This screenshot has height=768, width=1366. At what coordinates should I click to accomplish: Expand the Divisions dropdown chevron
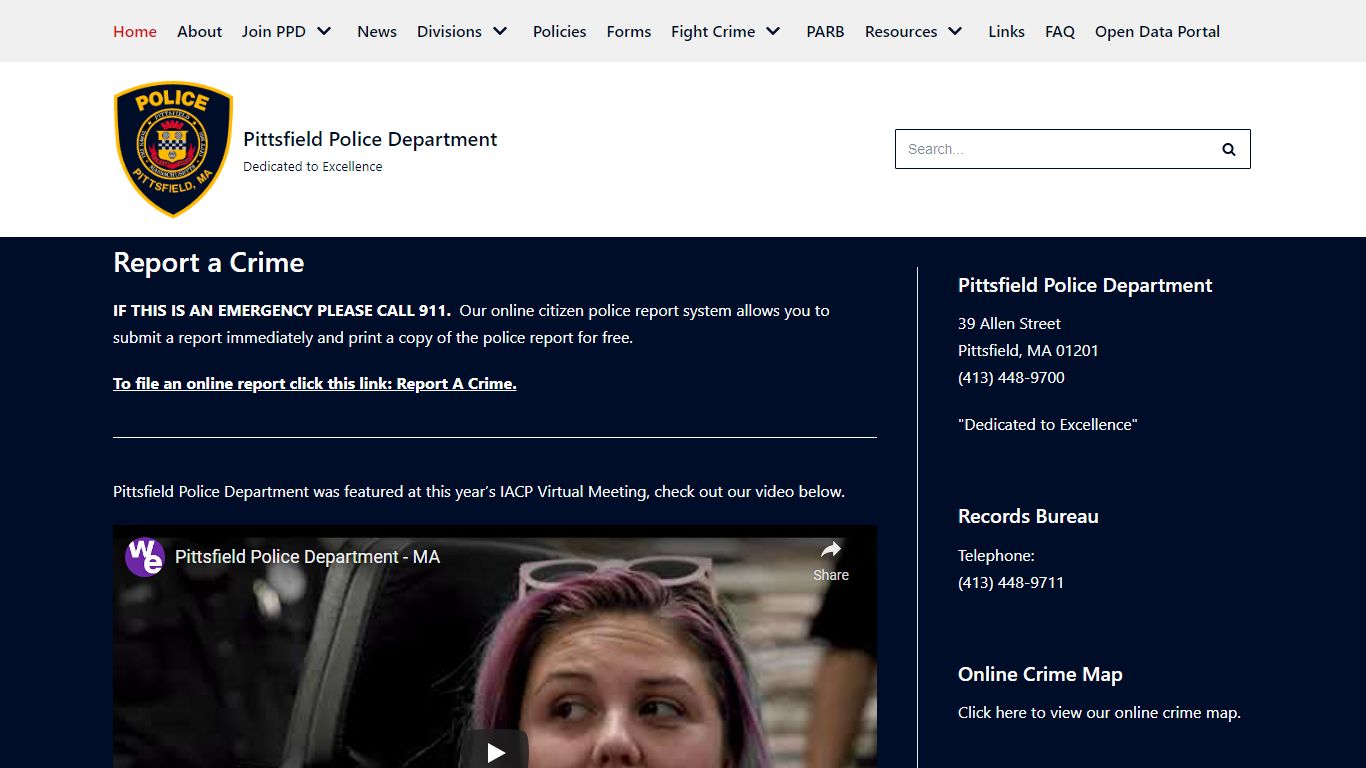click(500, 31)
